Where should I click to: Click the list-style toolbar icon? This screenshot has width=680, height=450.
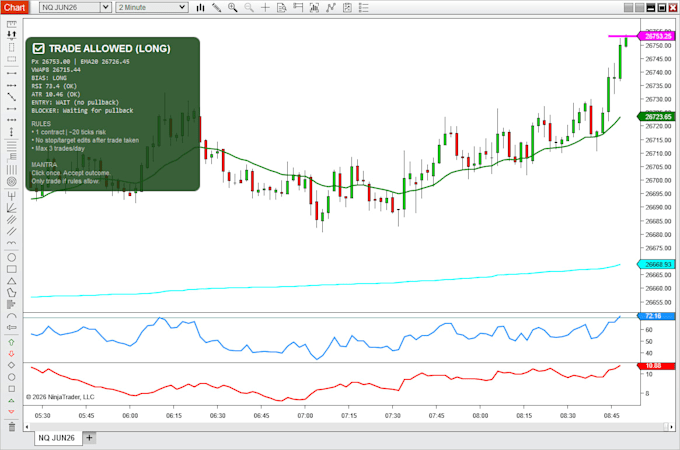(364, 7)
